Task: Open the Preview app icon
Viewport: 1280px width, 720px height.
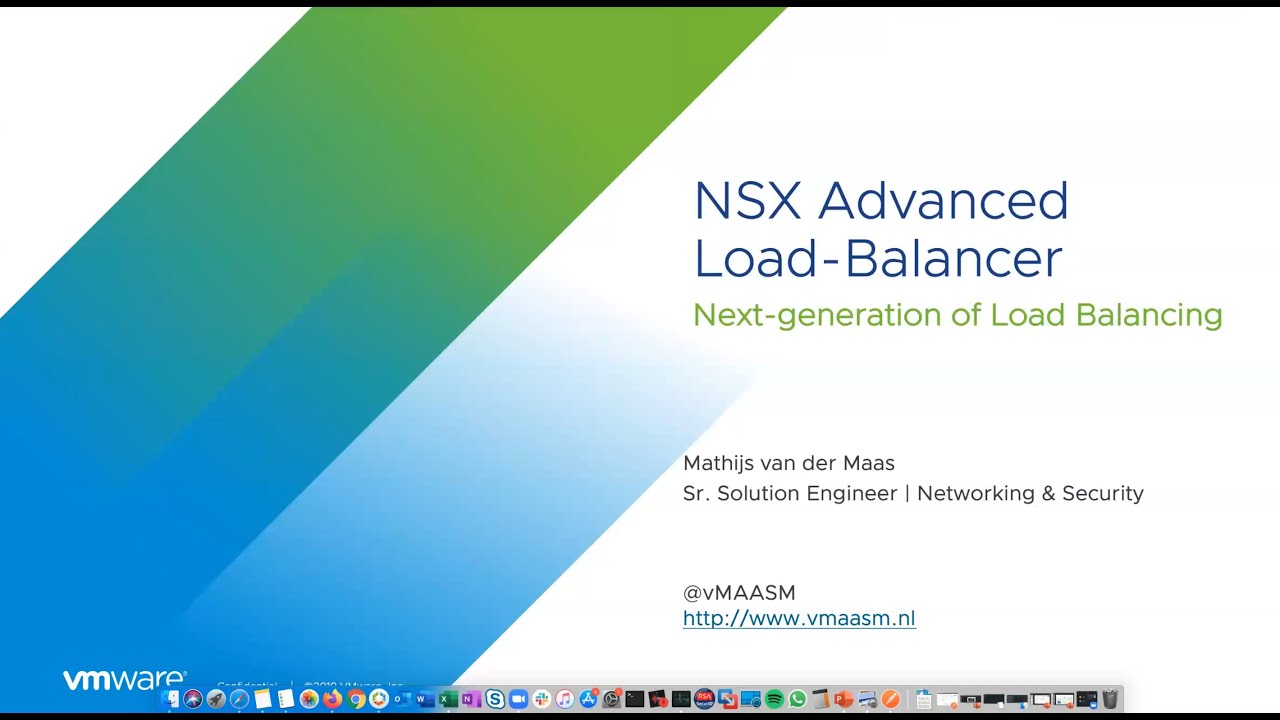Action: tap(866, 699)
